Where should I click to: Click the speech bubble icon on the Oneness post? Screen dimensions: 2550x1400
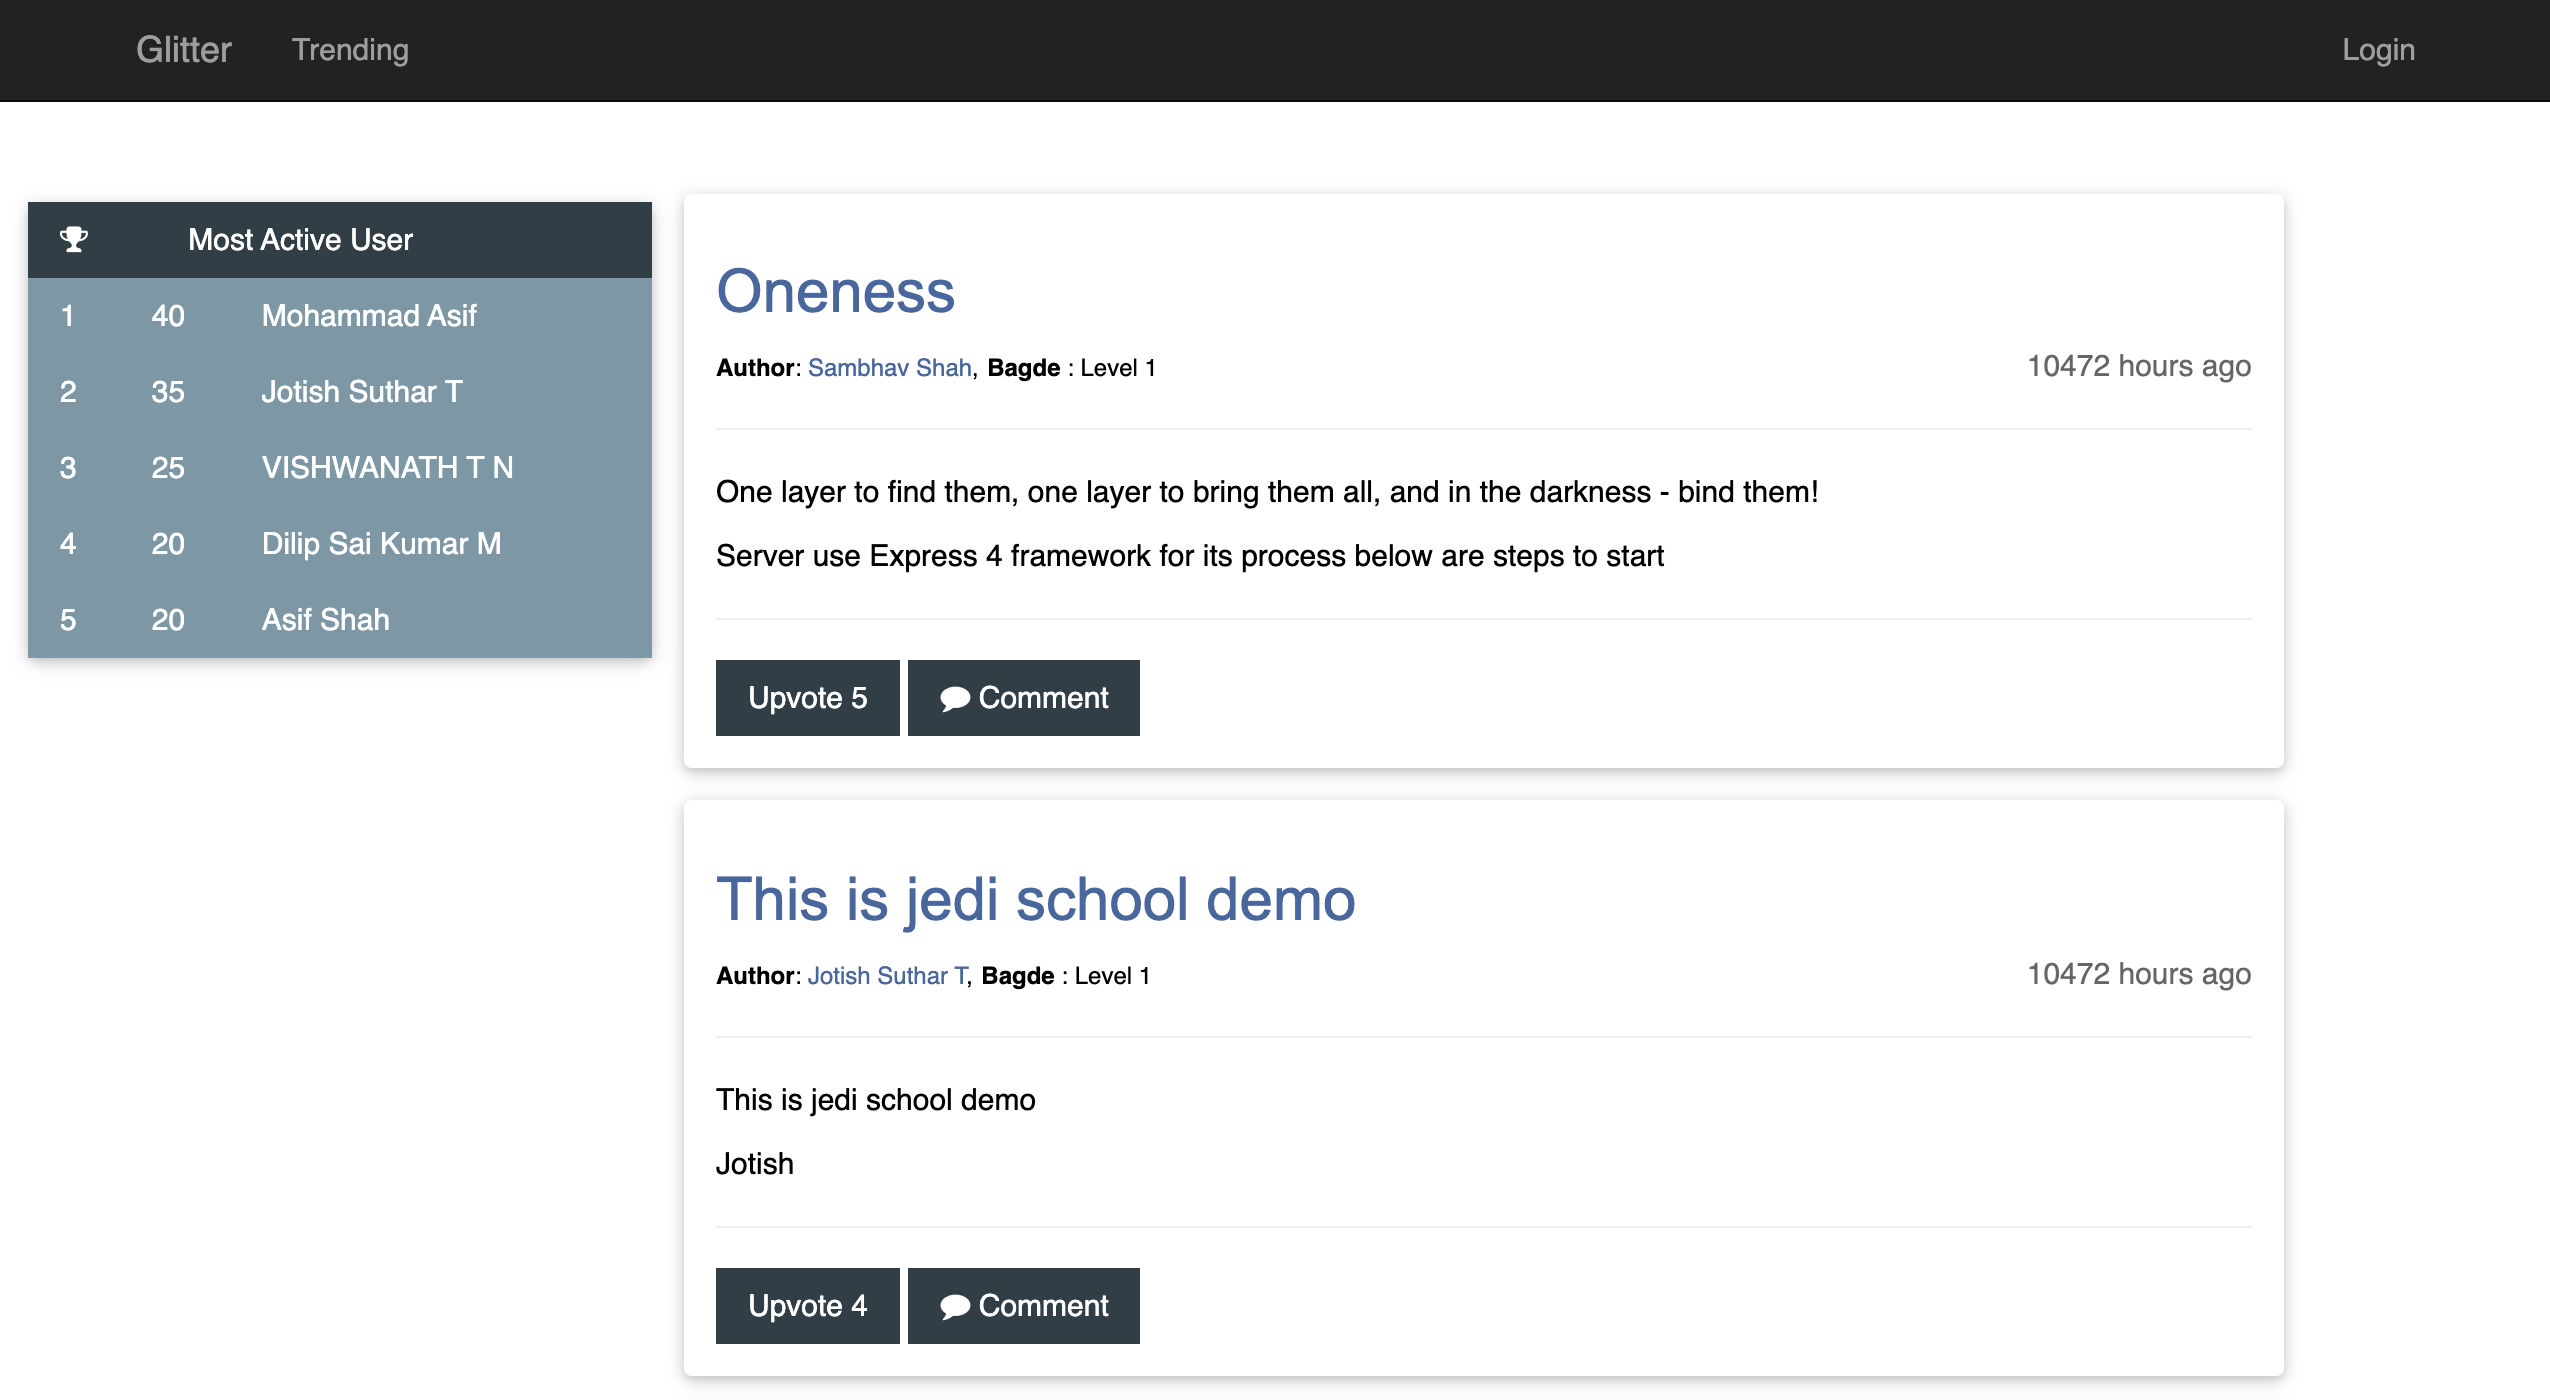(x=954, y=699)
